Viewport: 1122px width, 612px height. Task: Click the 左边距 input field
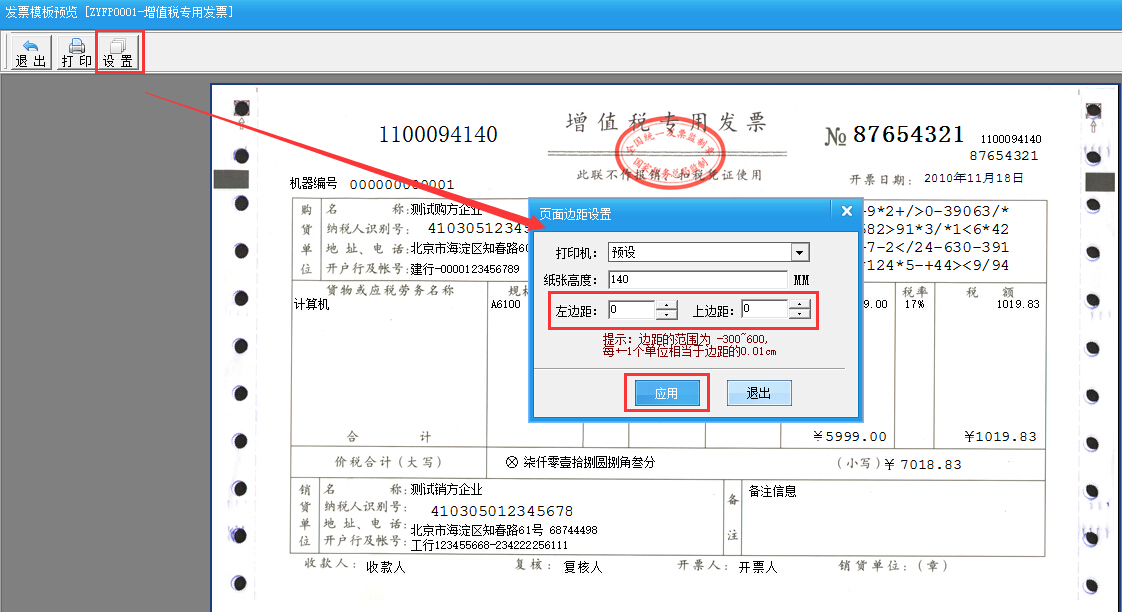tap(632, 310)
